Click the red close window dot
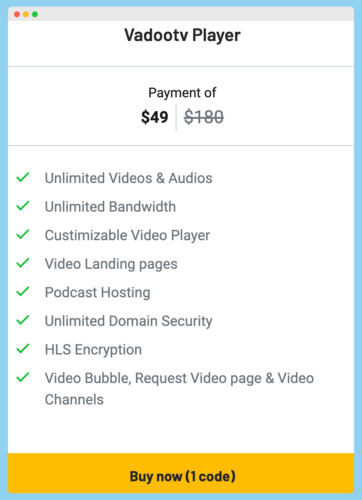 point(17,14)
